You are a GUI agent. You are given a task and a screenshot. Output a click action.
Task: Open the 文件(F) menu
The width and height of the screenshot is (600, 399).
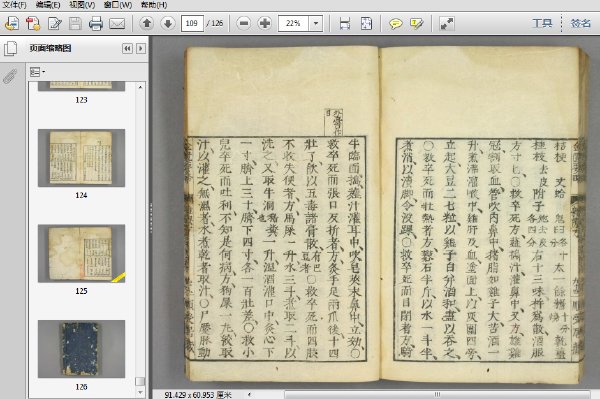tap(15, 5)
